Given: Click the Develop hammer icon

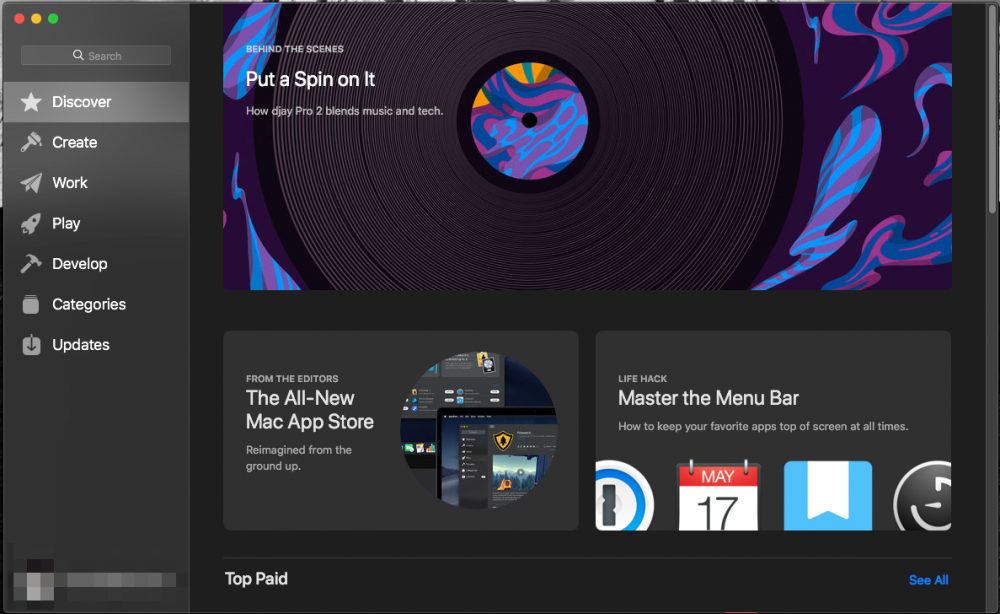Looking at the screenshot, I should 31,263.
